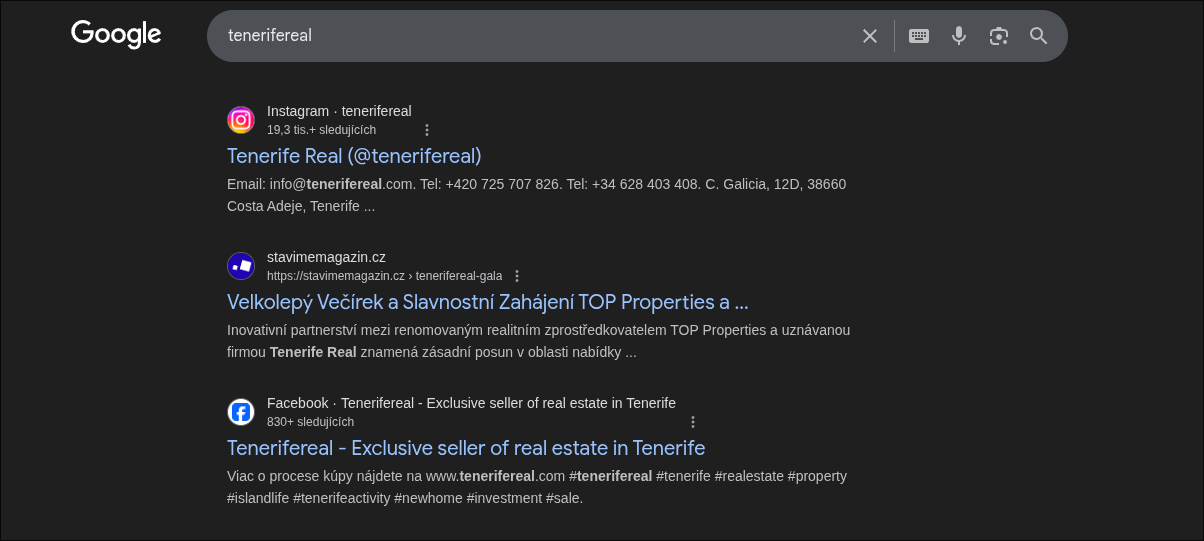The image size is (1204, 541).
Task: Start voice search with microphone
Action: 958,36
